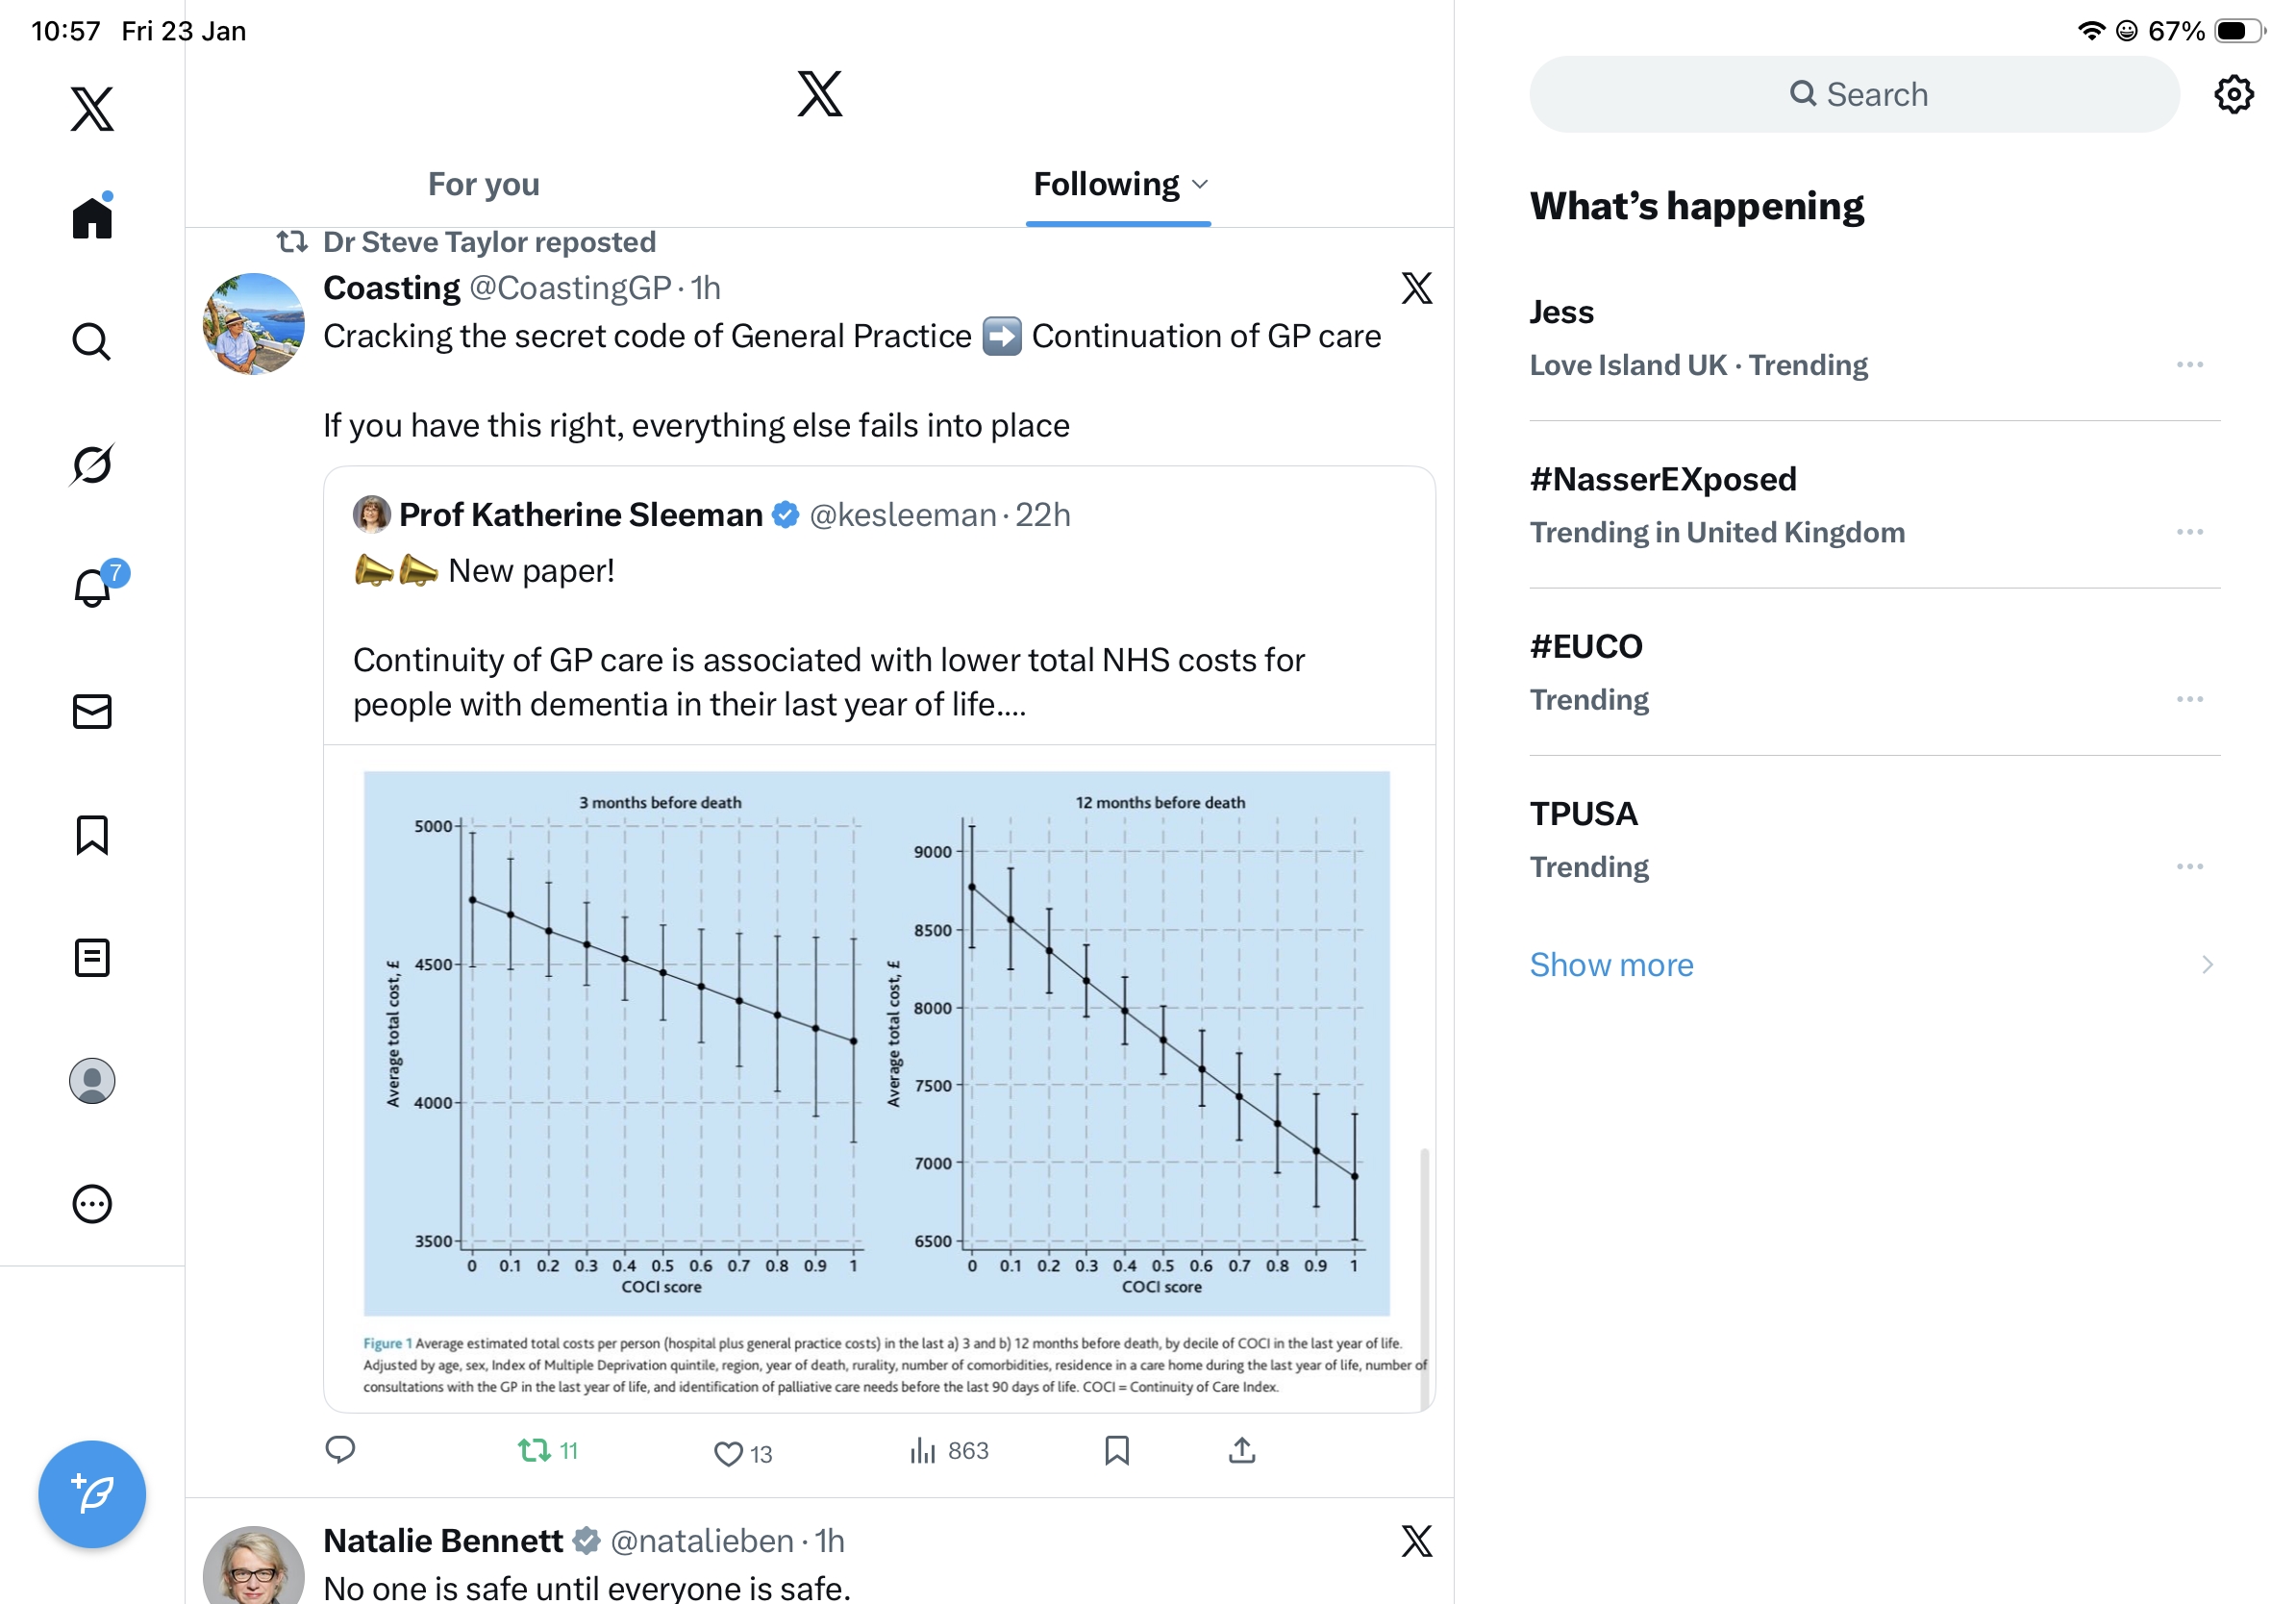The image size is (2296, 1604).
Task: Open Lists icon in sidebar
Action: click(92, 957)
